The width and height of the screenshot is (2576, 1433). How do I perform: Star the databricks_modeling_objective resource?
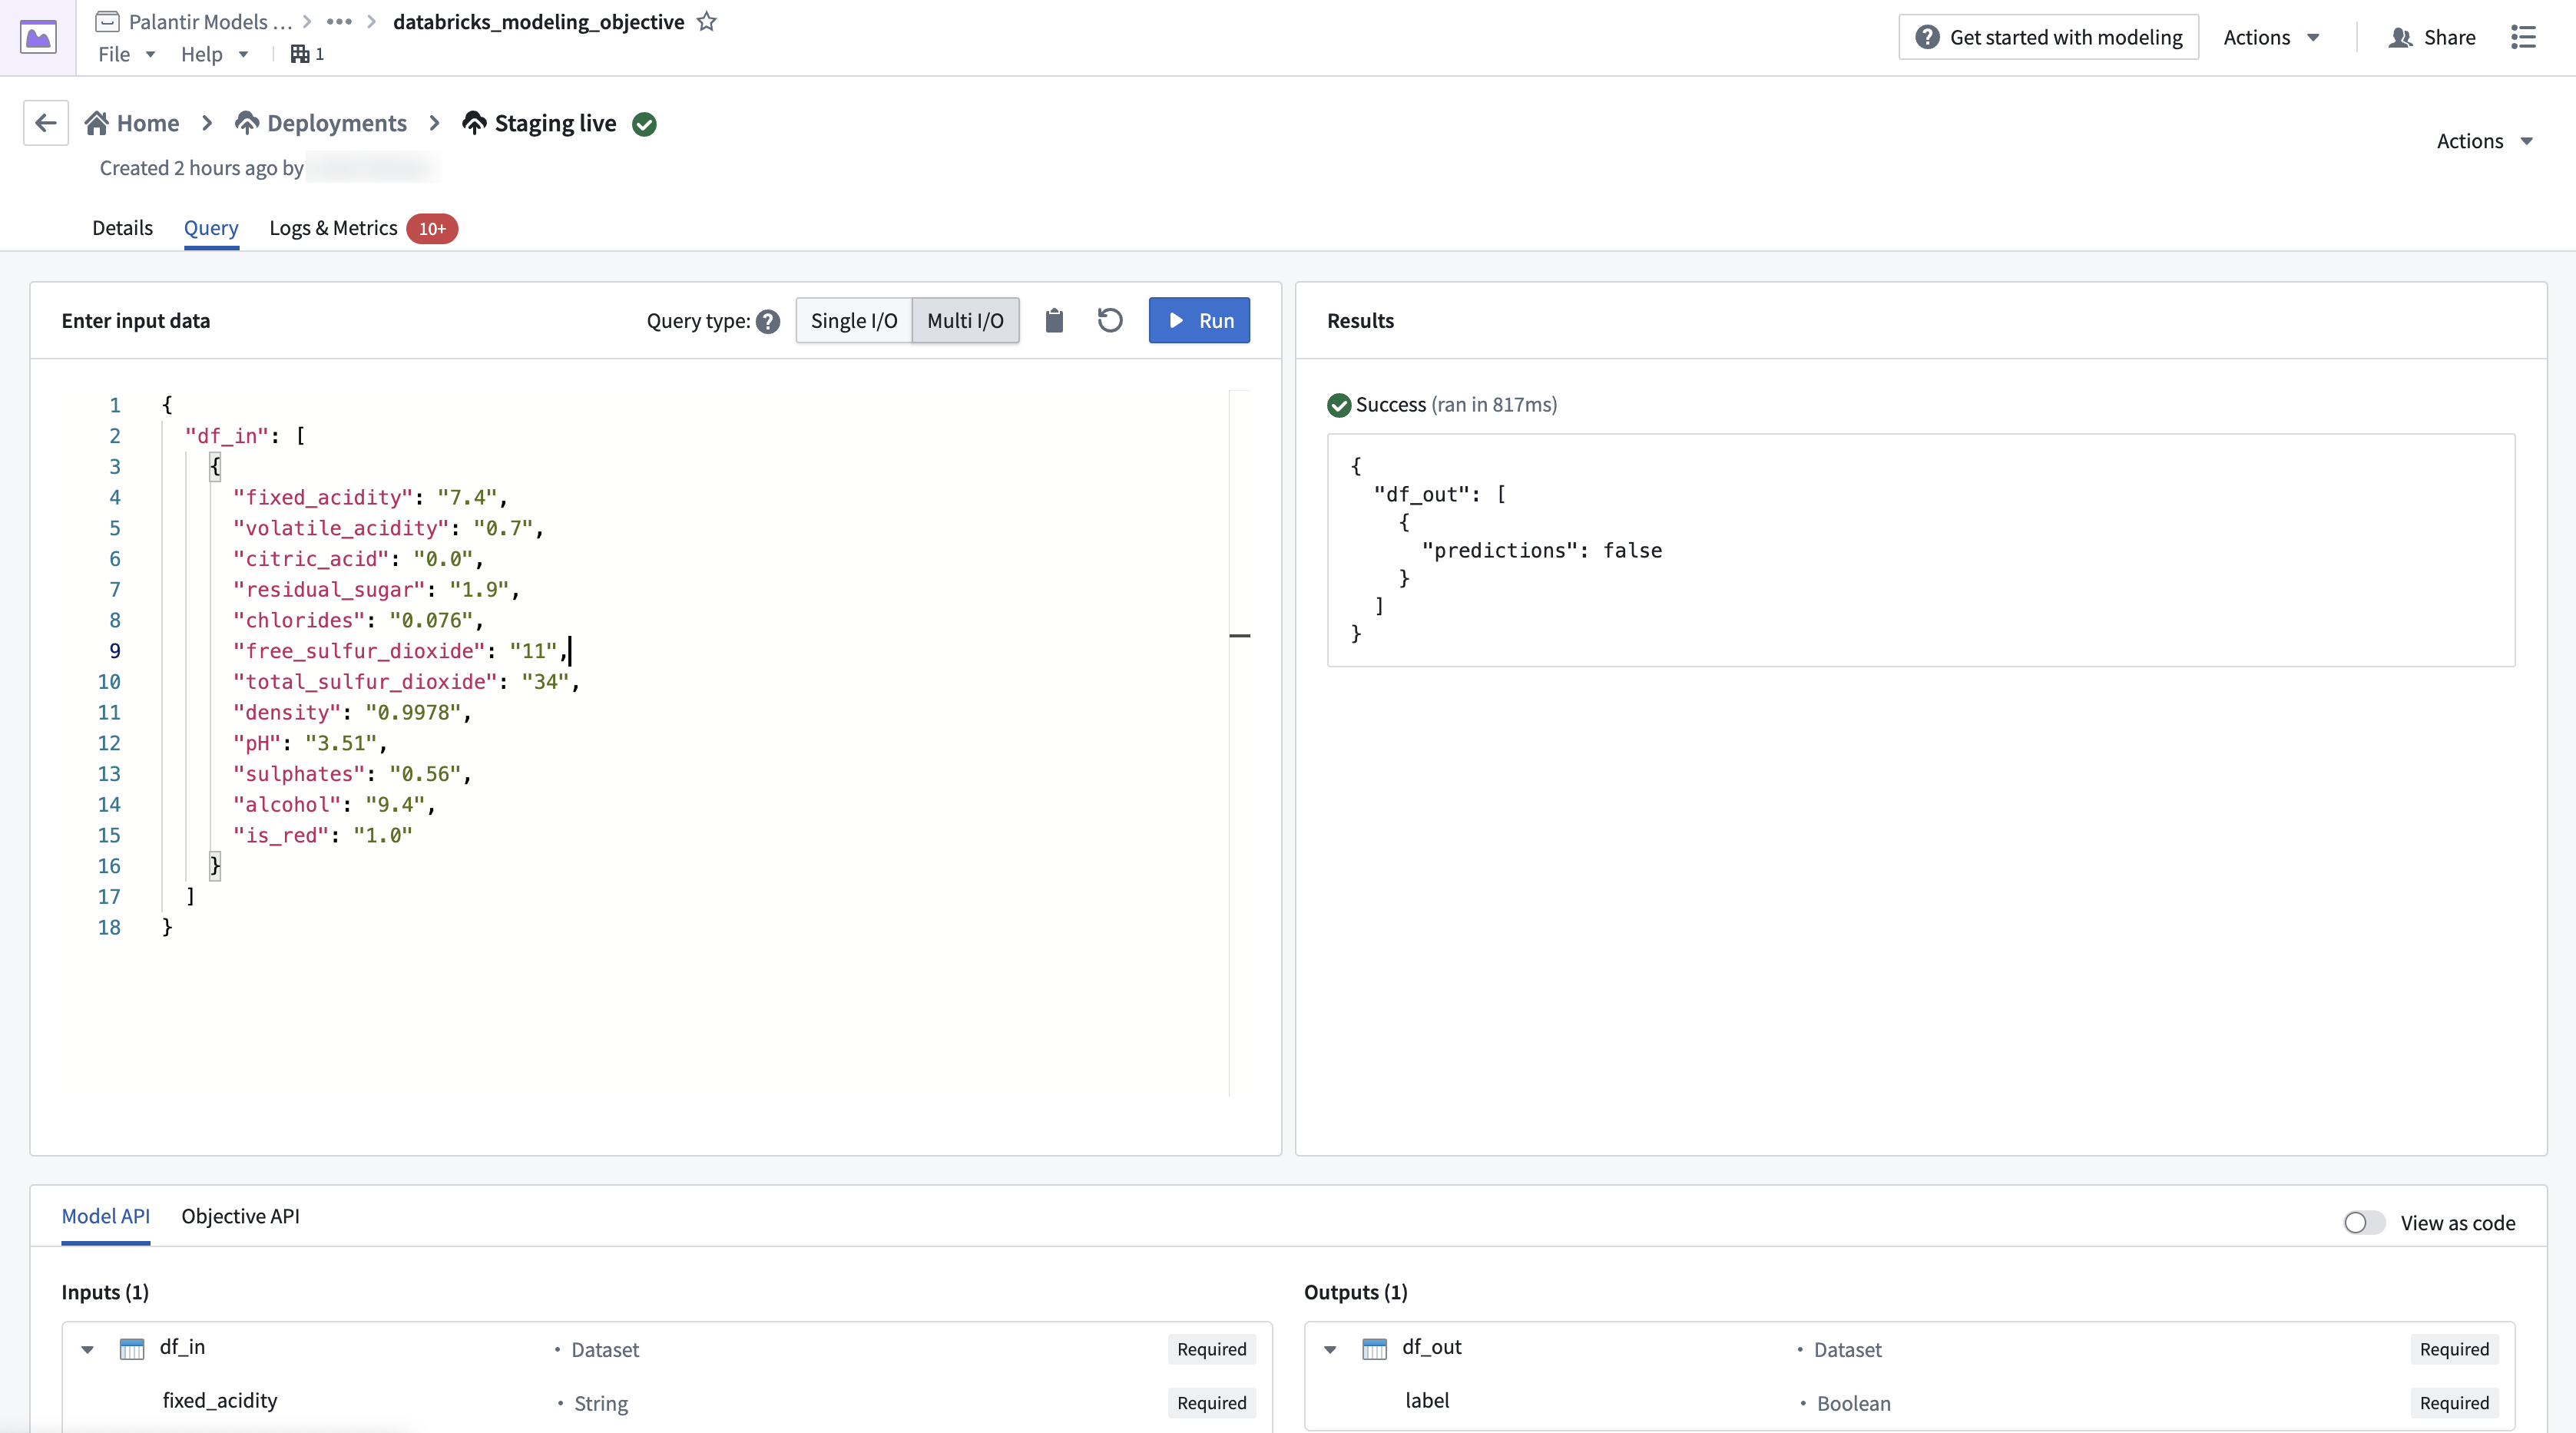pos(707,21)
